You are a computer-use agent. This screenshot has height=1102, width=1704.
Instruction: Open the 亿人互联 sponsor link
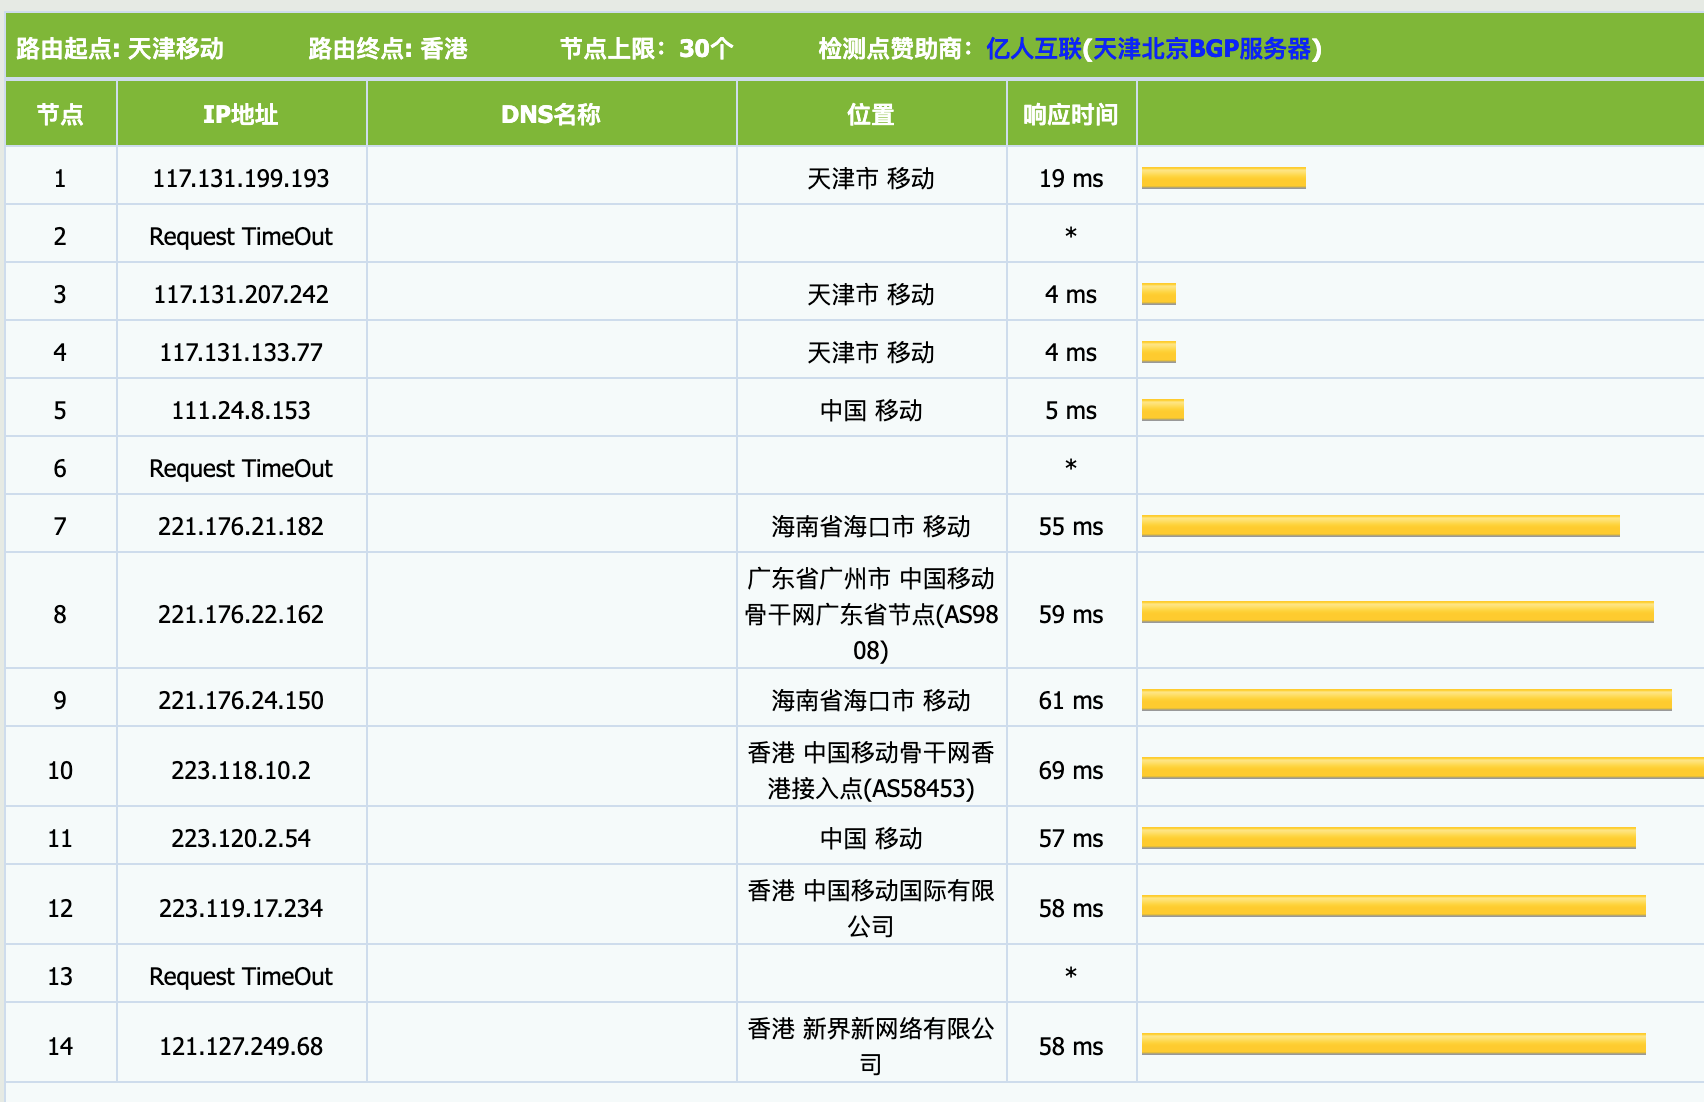[x=1030, y=46]
